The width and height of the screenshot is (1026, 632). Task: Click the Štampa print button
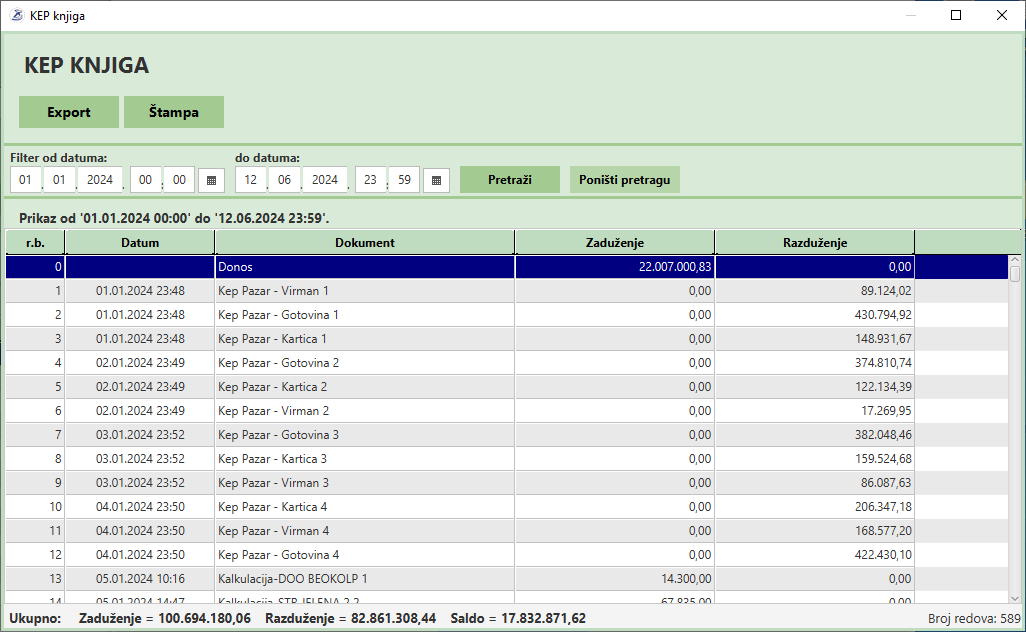173,112
